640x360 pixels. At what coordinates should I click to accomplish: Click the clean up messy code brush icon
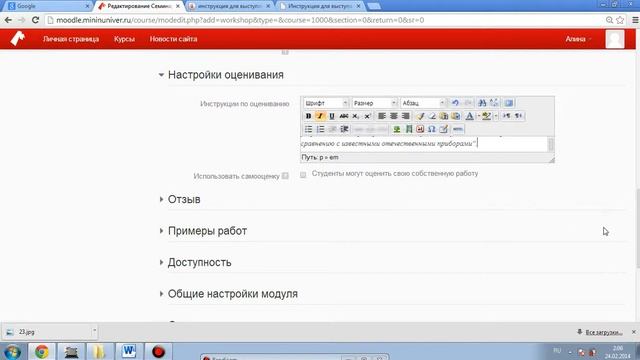coord(420,116)
